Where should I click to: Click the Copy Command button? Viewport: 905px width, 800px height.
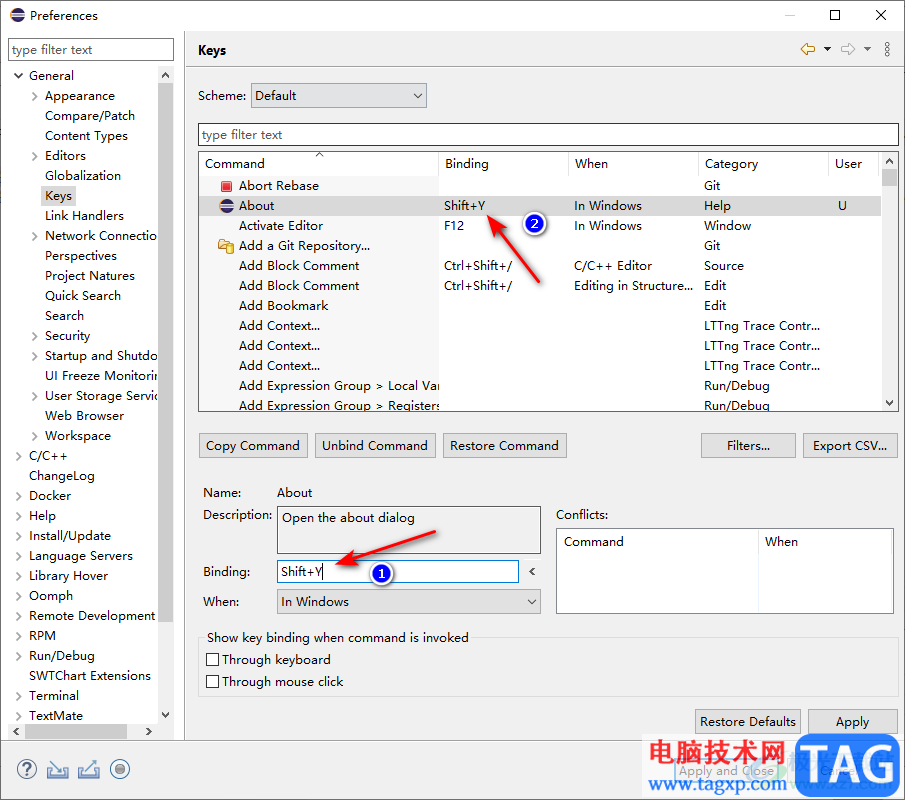click(x=253, y=446)
